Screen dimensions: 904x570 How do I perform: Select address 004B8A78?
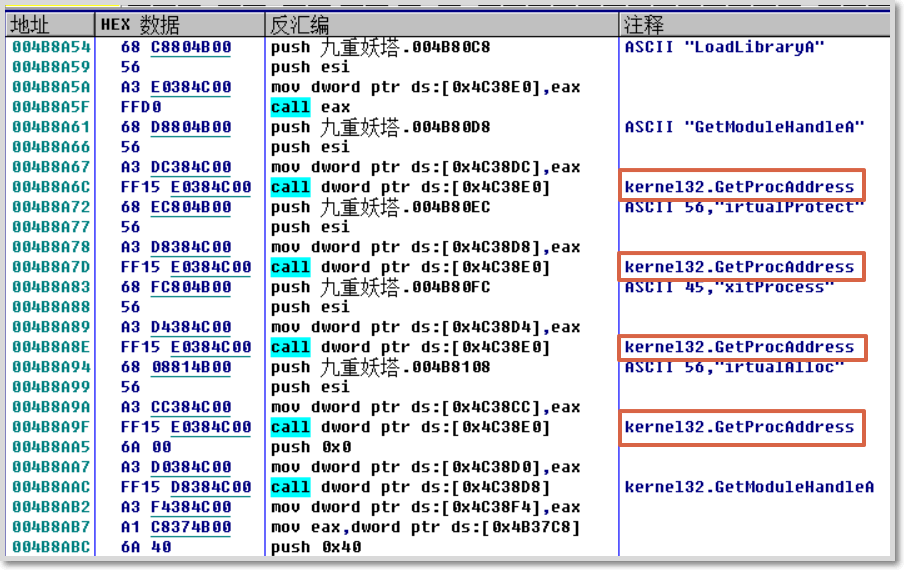tap(51, 247)
